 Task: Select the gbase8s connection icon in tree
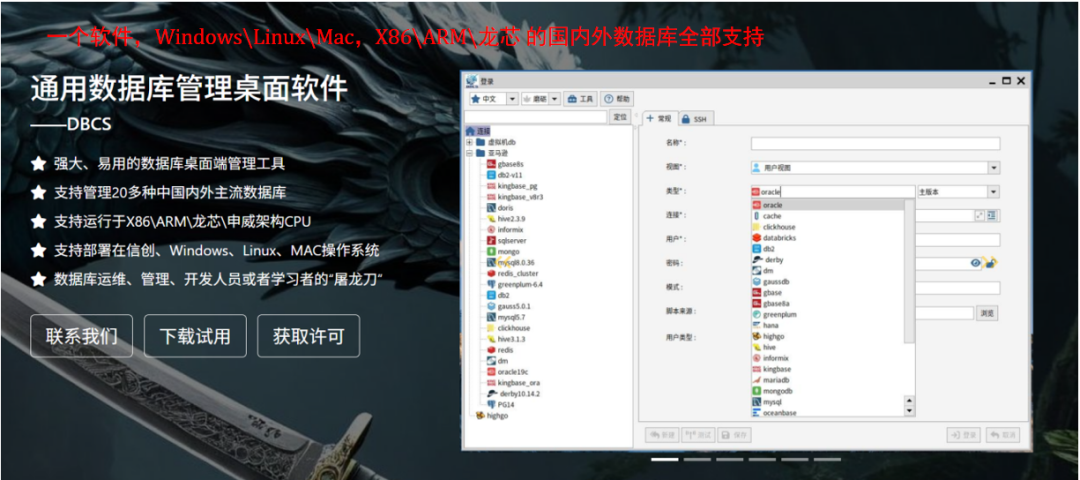click(491, 164)
